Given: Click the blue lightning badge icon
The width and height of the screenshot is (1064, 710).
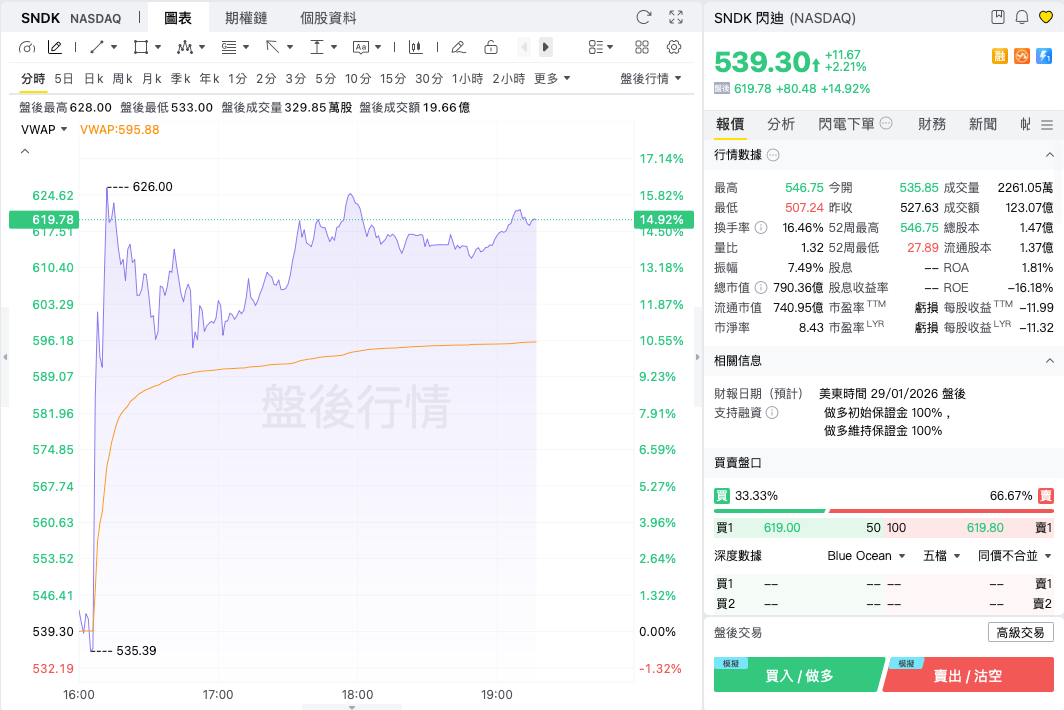Looking at the screenshot, I should pos(1044,56).
